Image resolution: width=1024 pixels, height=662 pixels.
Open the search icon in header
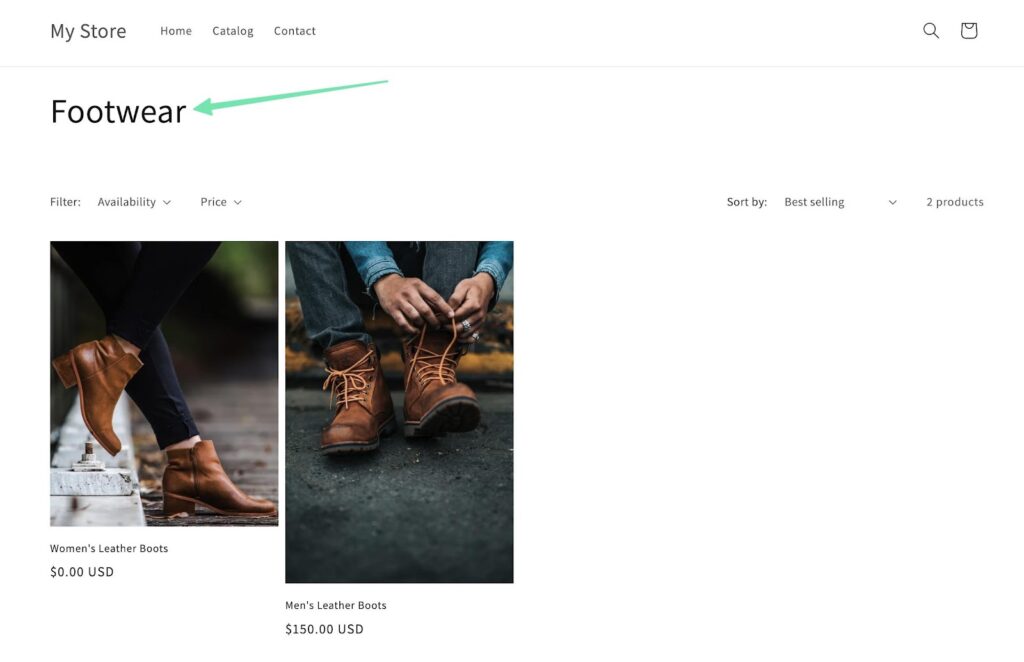pos(930,31)
